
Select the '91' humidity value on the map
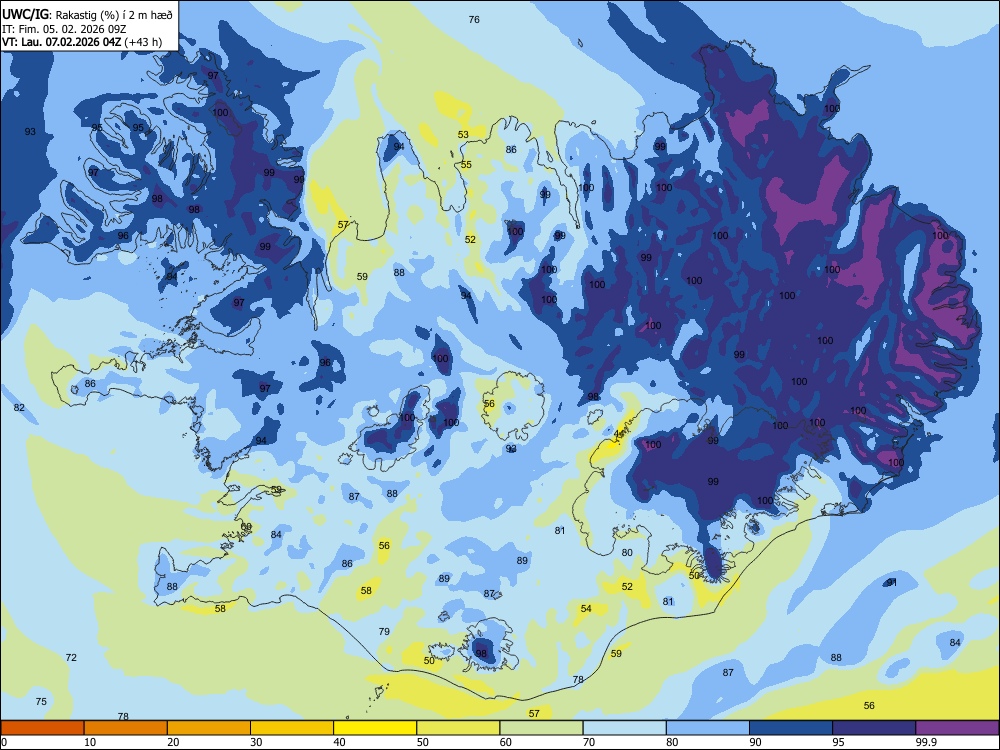892,582
